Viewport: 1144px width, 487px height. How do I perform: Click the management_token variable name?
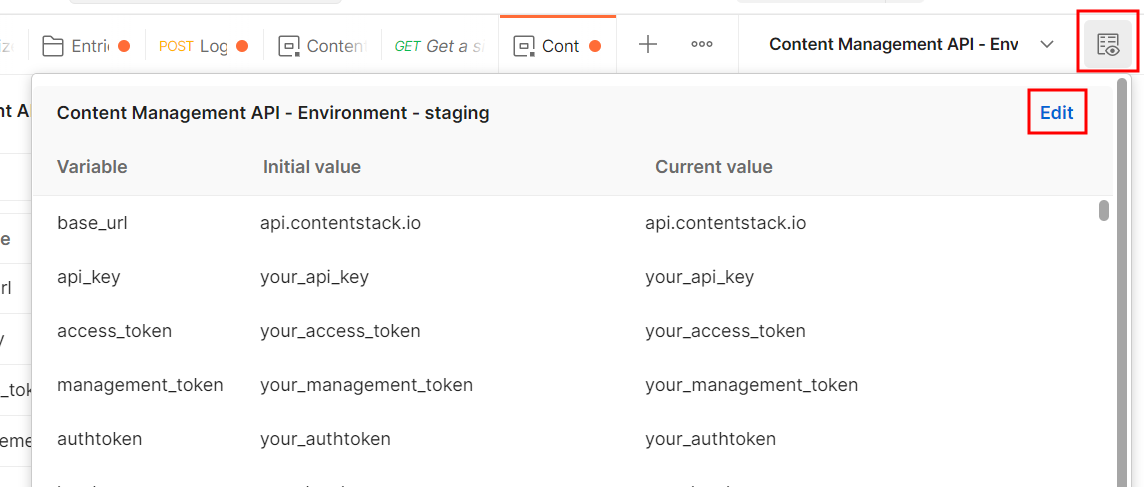(140, 384)
